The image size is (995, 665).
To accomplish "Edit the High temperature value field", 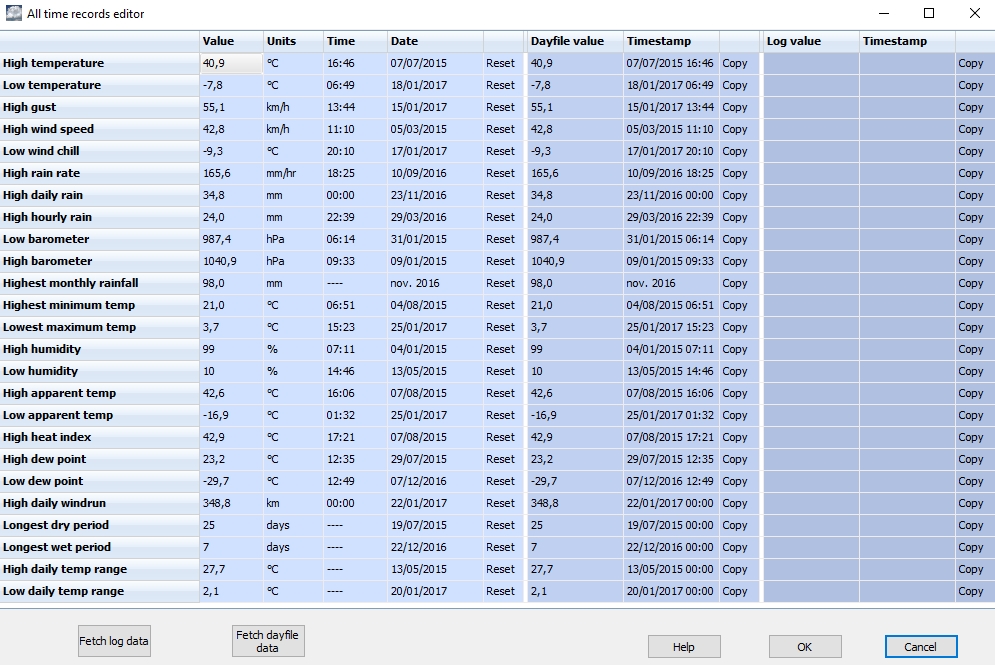I will pos(230,63).
